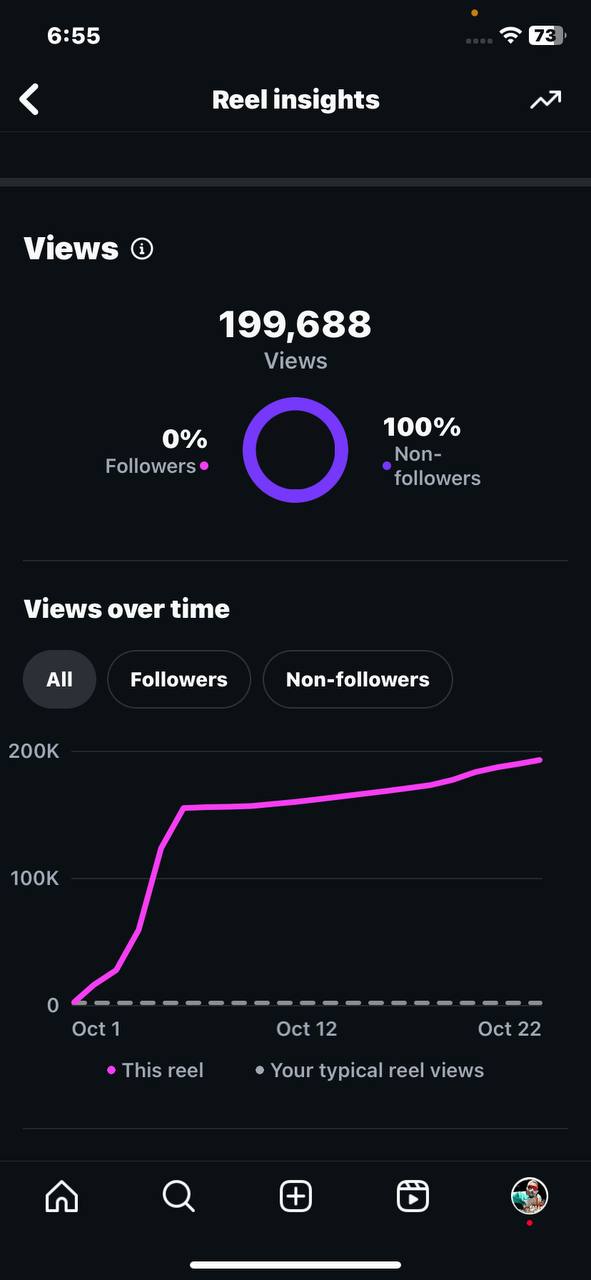The width and height of the screenshot is (591, 1280).
Task: Tap the create post plus icon
Action: tap(295, 1196)
